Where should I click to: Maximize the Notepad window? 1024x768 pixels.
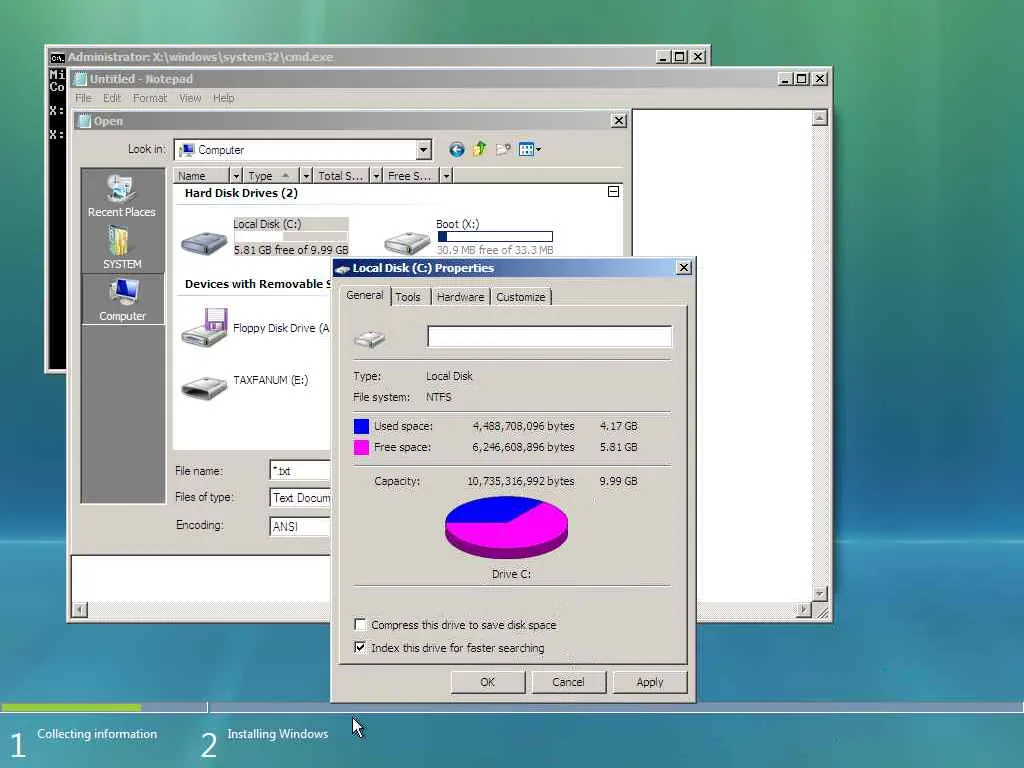point(802,79)
